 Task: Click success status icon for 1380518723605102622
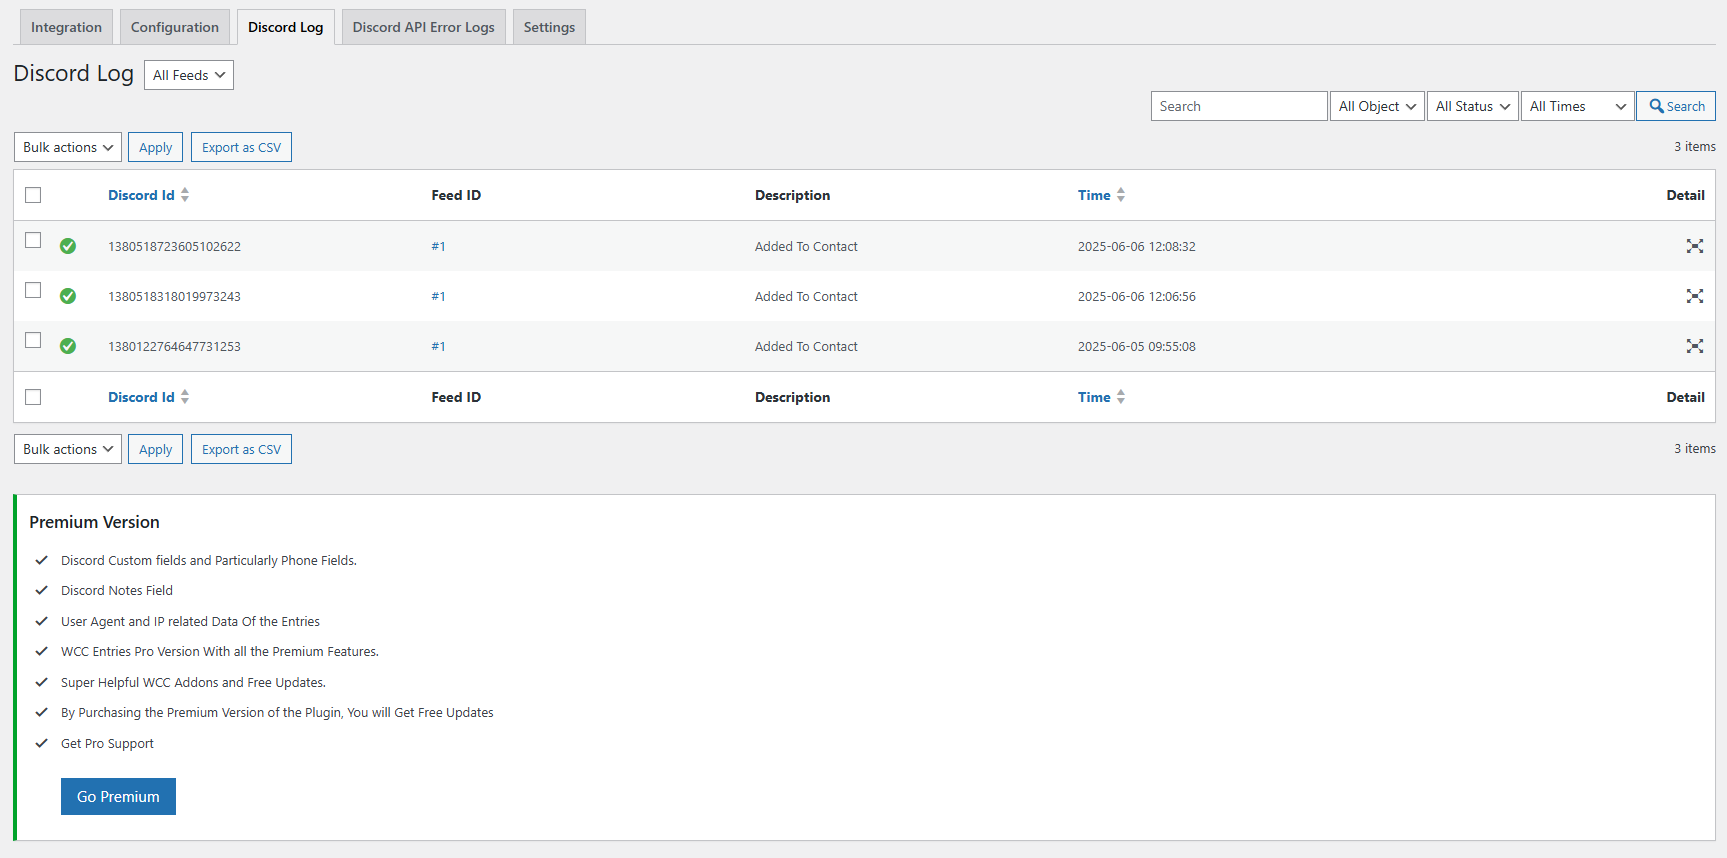(68, 246)
